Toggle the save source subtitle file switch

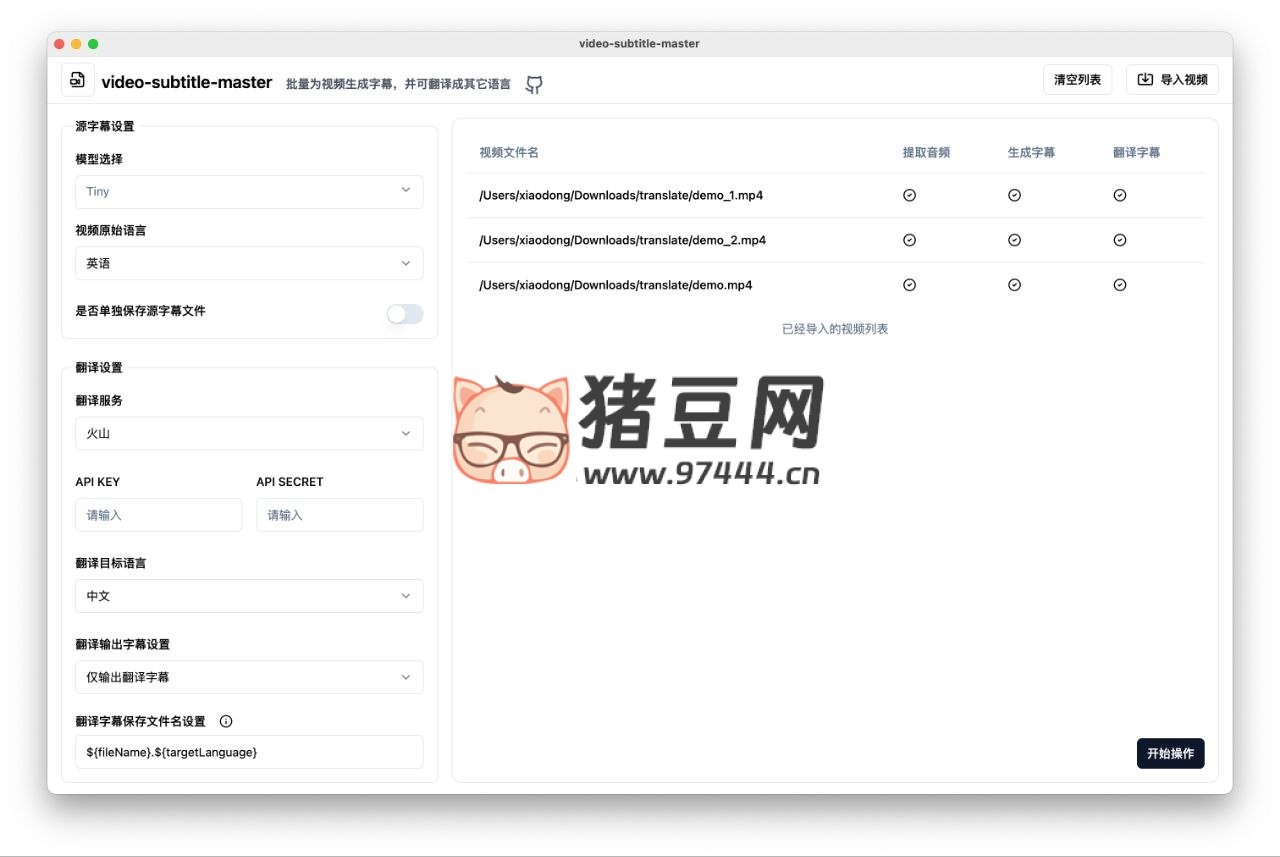click(x=405, y=314)
